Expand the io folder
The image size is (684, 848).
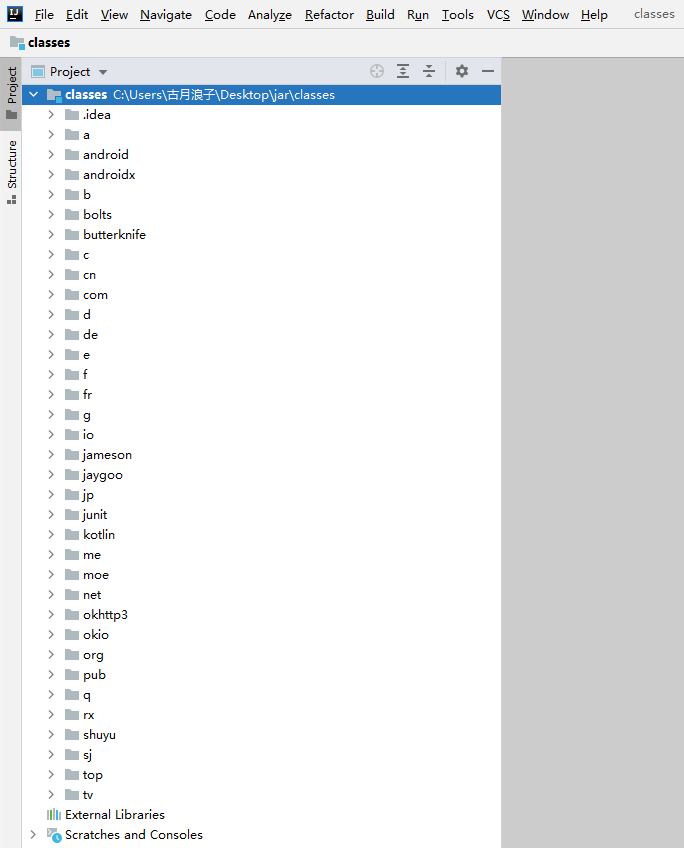(x=51, y=435)
